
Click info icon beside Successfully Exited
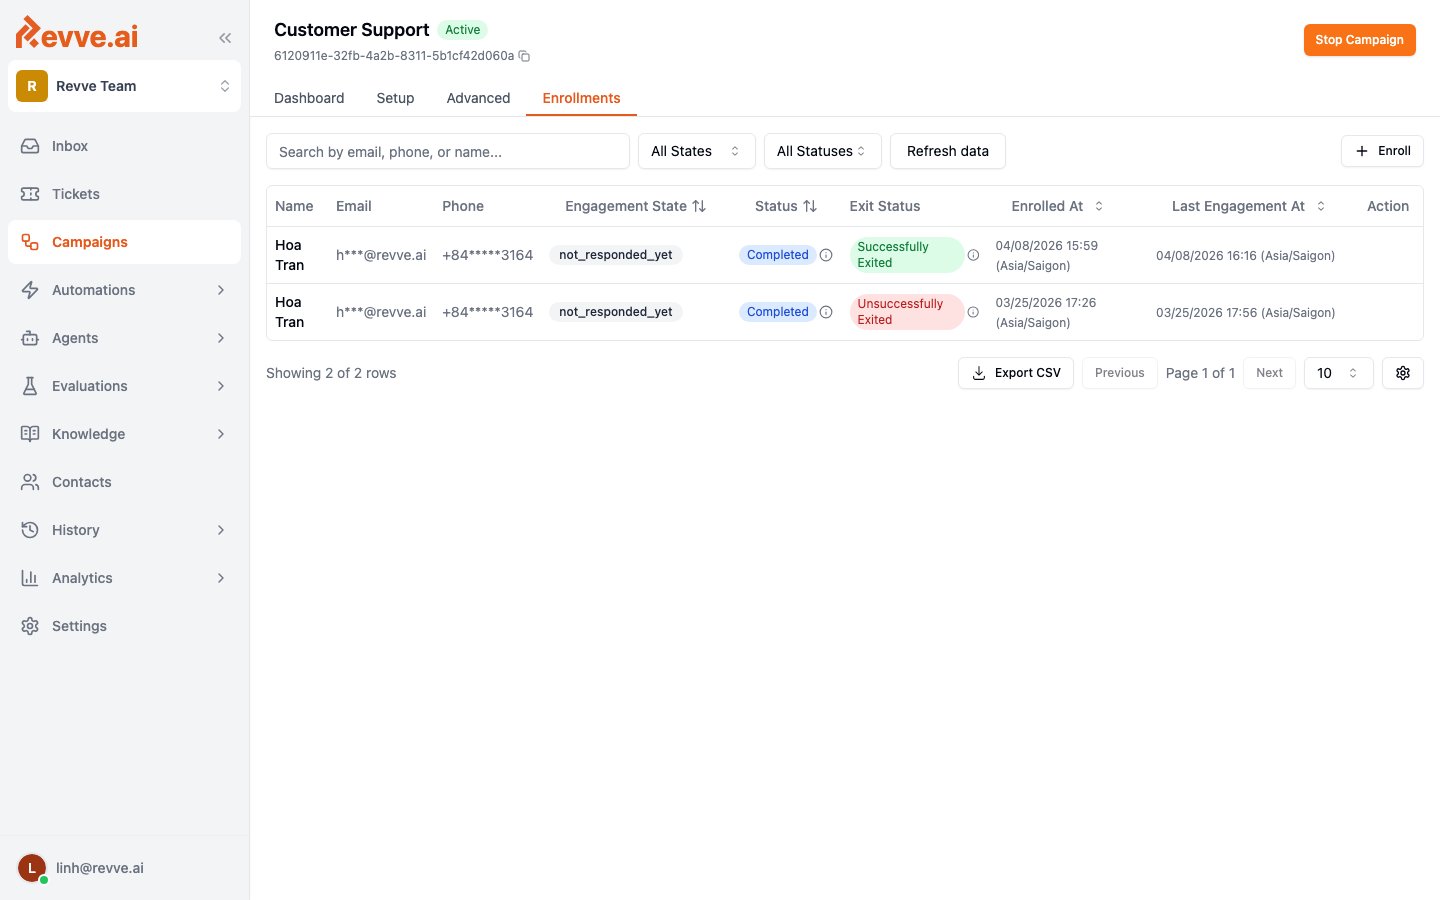973,255
